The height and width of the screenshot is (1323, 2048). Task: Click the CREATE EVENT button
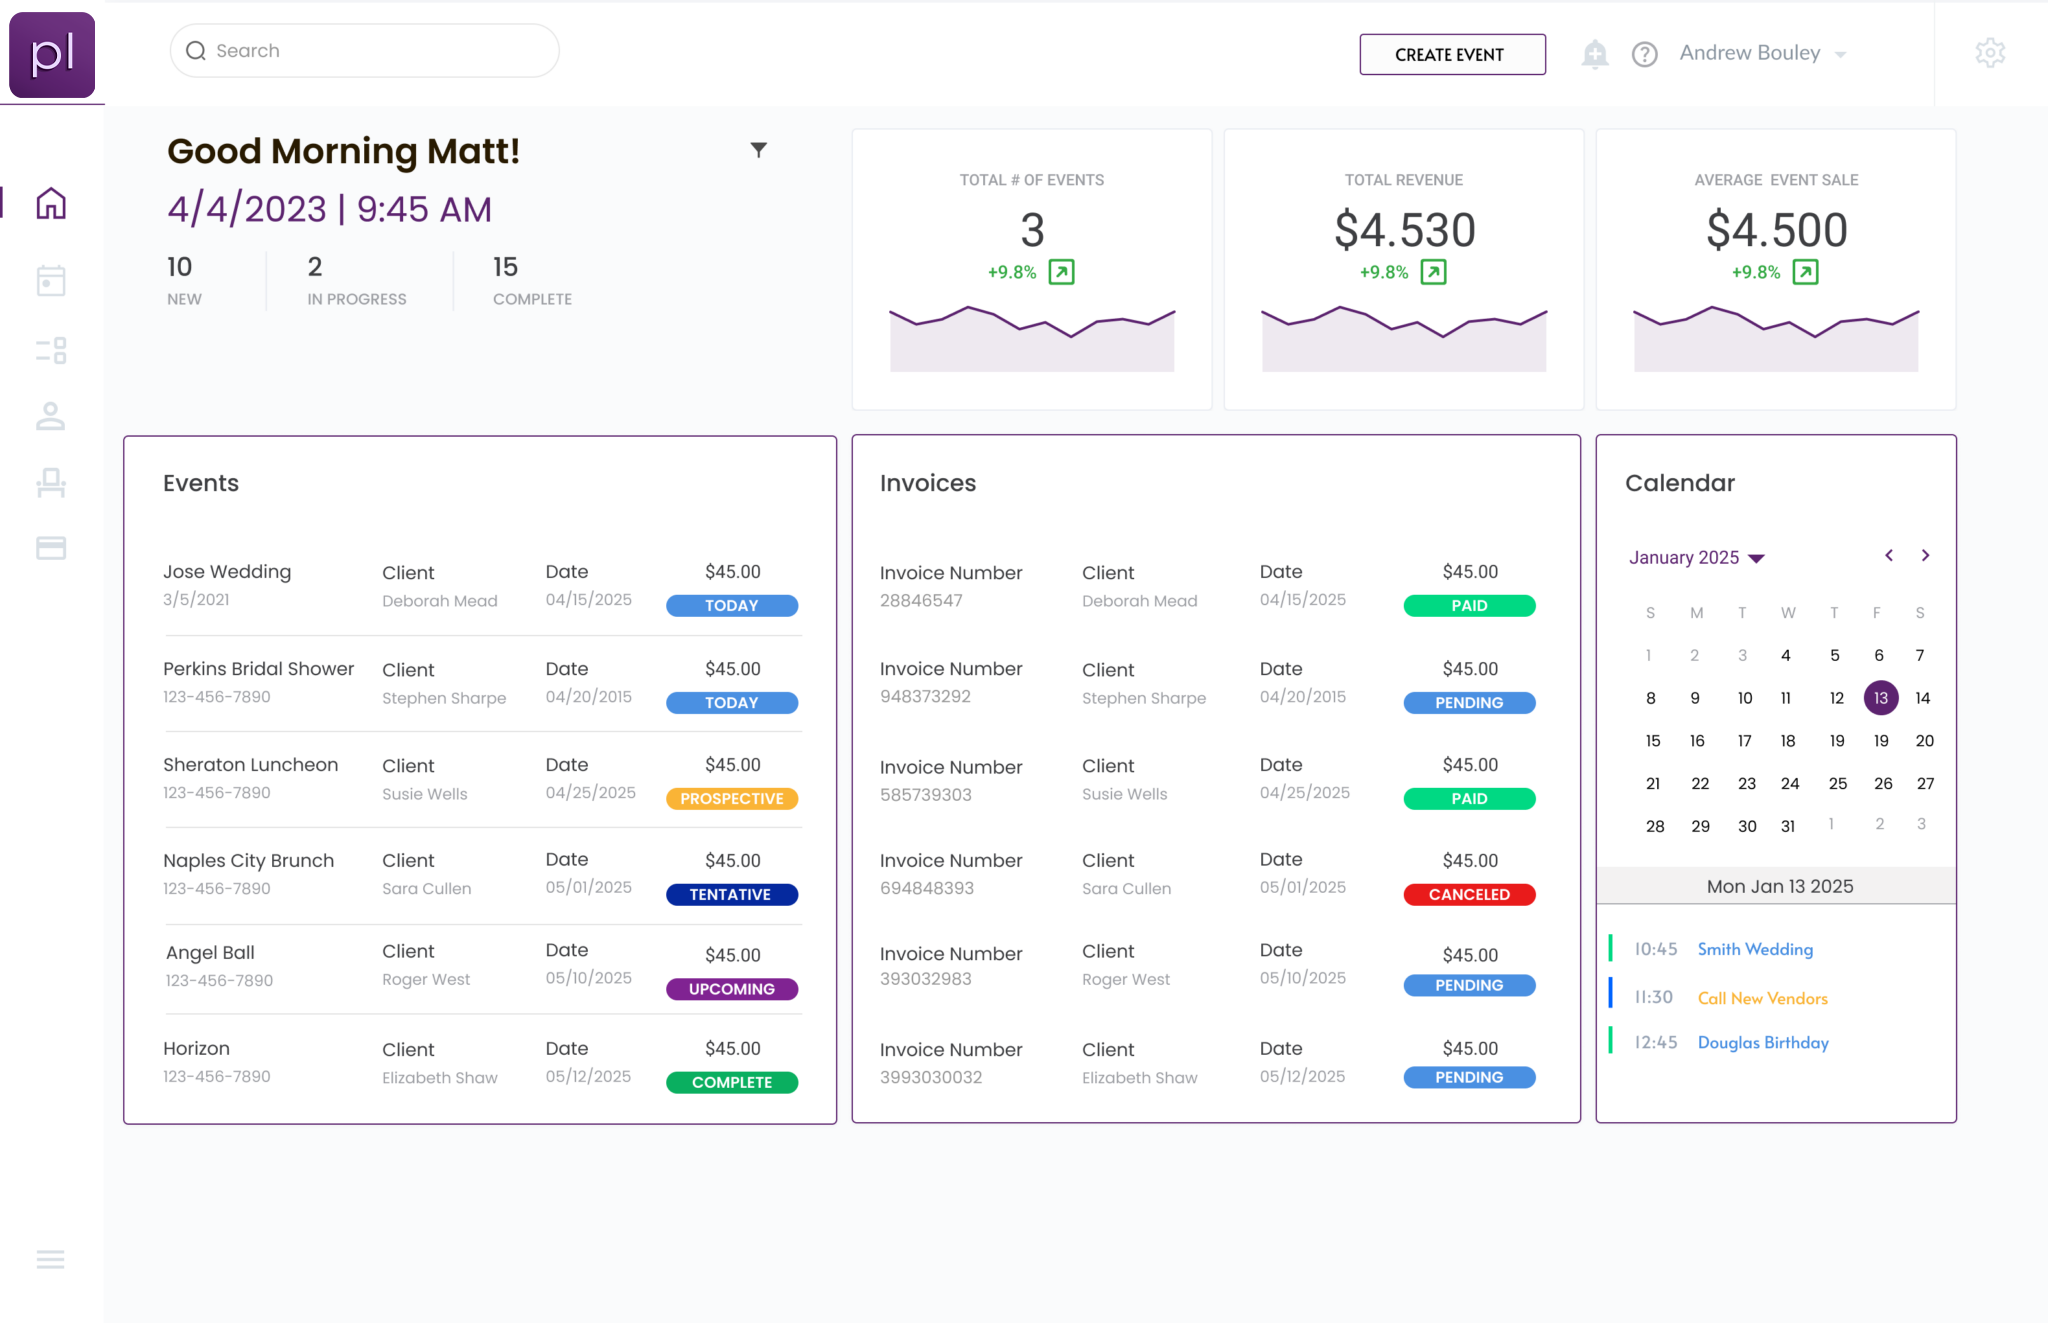(x=1452, y=54)
